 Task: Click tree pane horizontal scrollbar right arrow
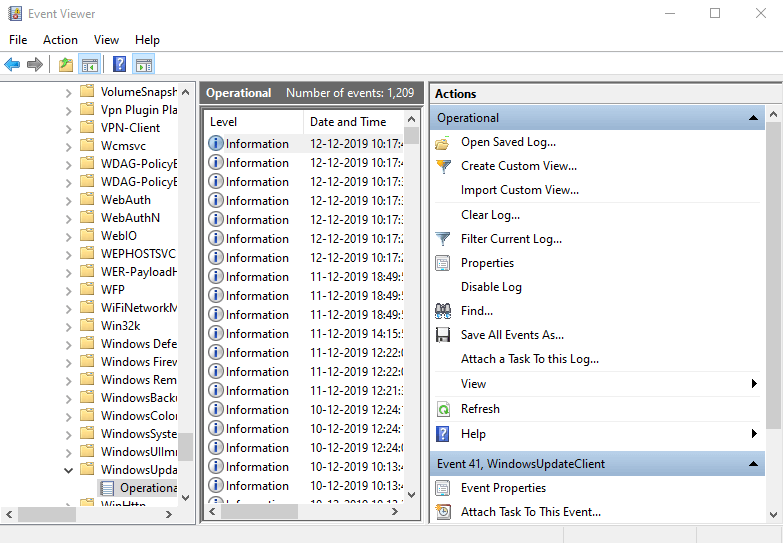click(x=169, y=514)
